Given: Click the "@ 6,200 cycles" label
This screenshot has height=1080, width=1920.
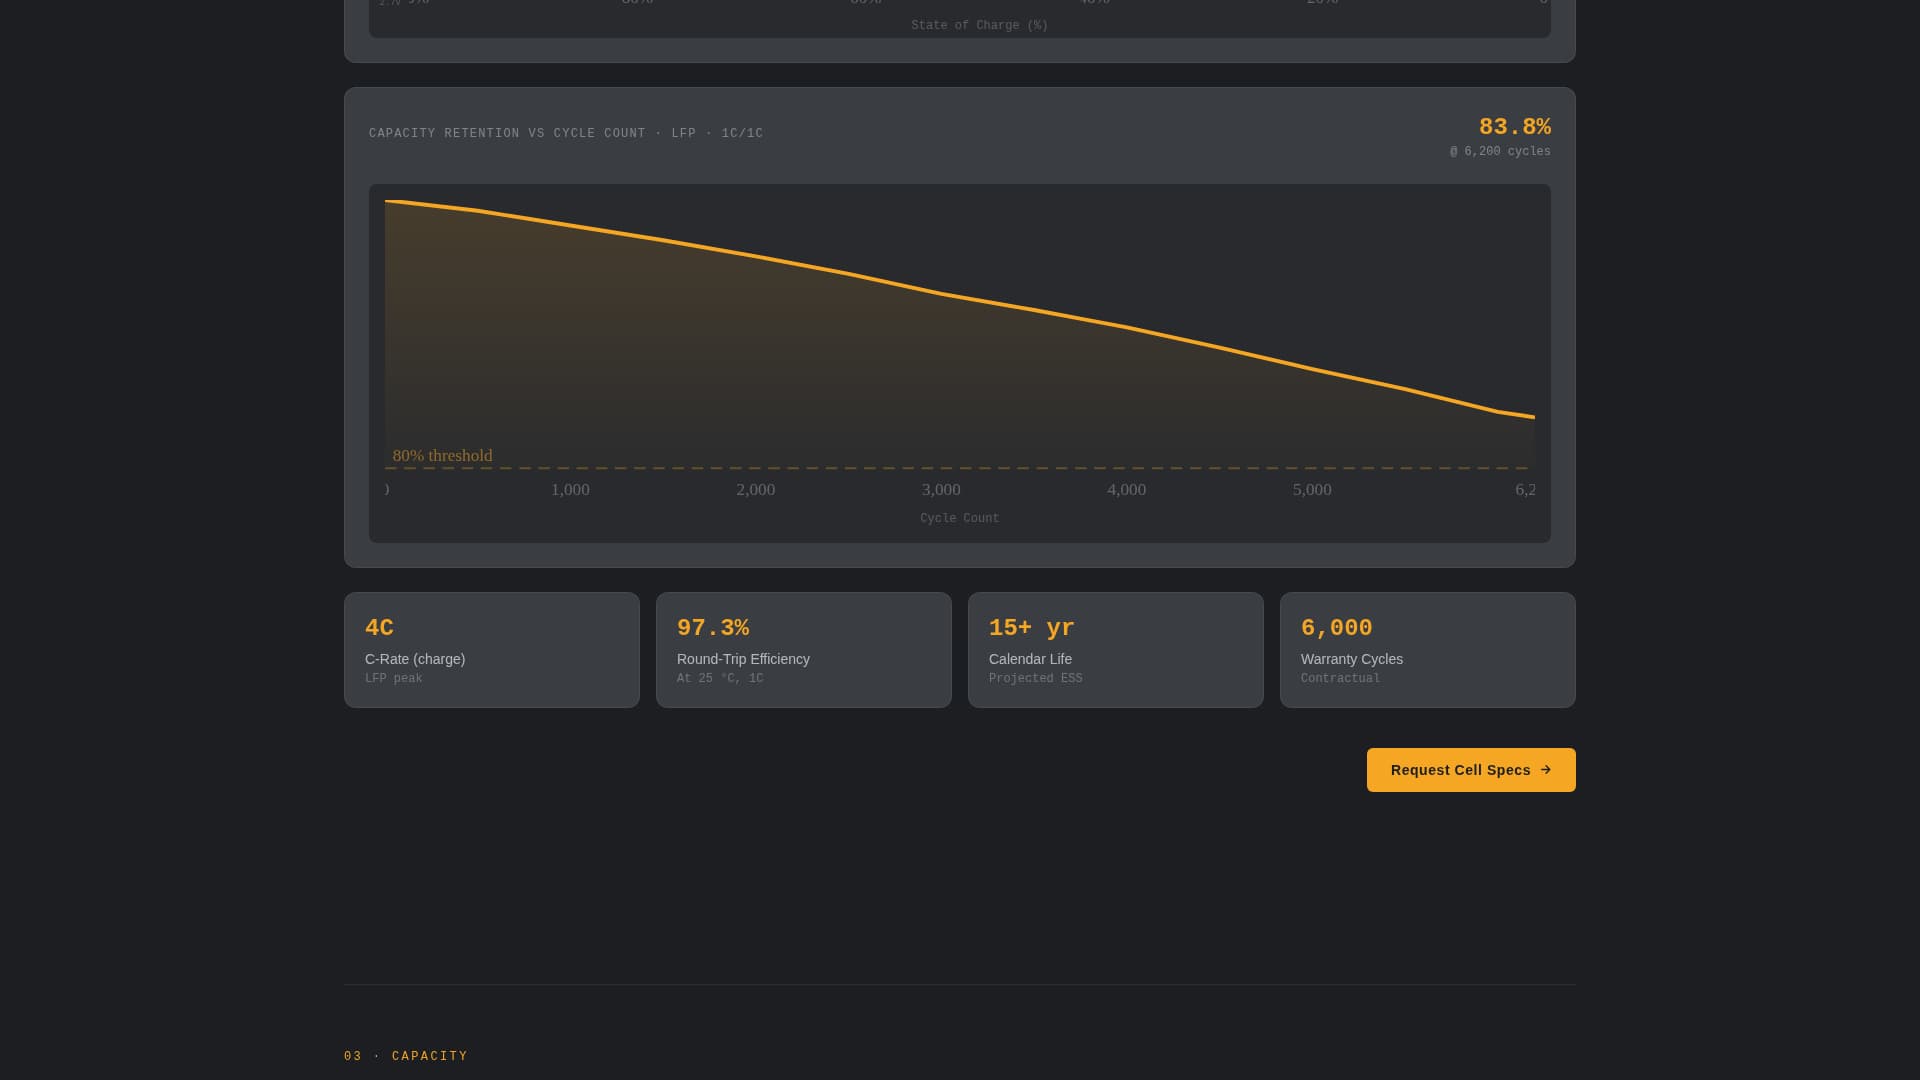Looking at the screenshot, I should [x=1499, y=151].
